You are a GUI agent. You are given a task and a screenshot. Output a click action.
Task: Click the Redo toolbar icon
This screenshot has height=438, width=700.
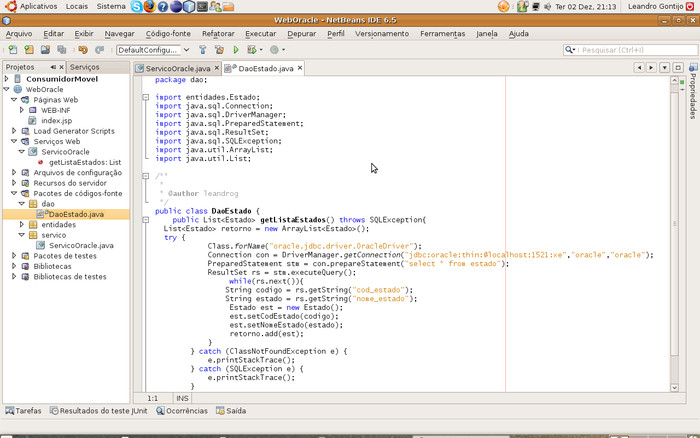100,50
